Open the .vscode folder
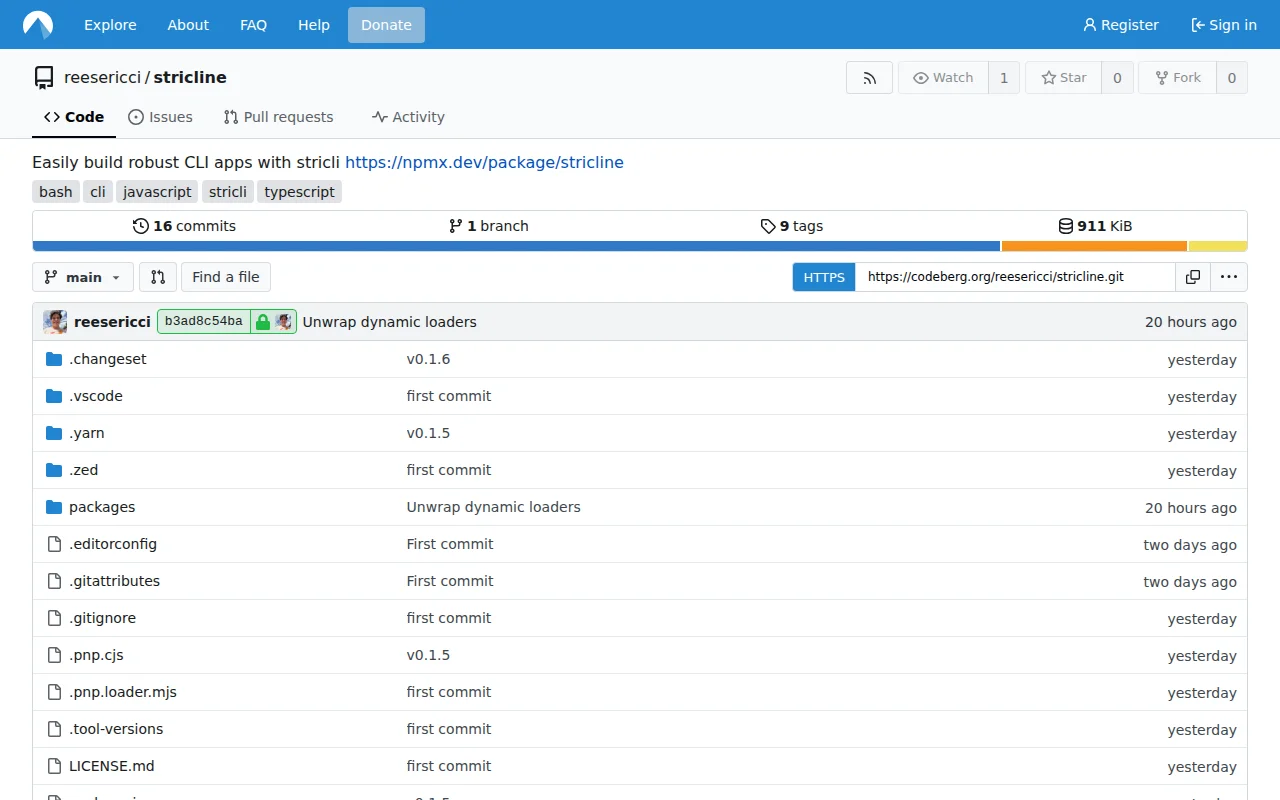This screenshot has height=800, width=1280. pyautogui.click(x=96, y=396)
